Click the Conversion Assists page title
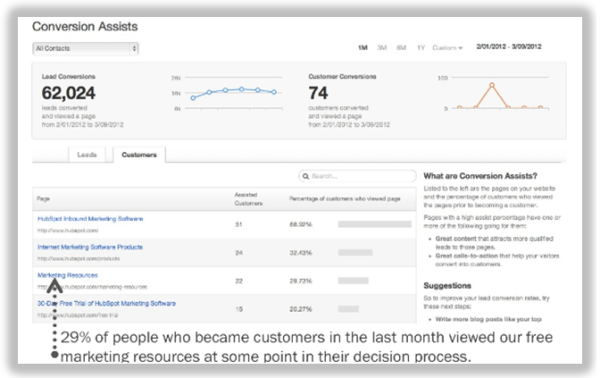600x378 pixels. pyautogui.click(x=85, y=26)
